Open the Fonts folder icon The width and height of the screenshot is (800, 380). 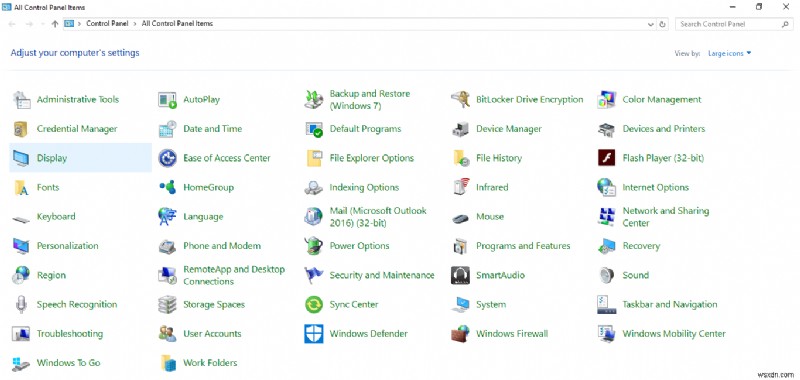tap(21, 188)
